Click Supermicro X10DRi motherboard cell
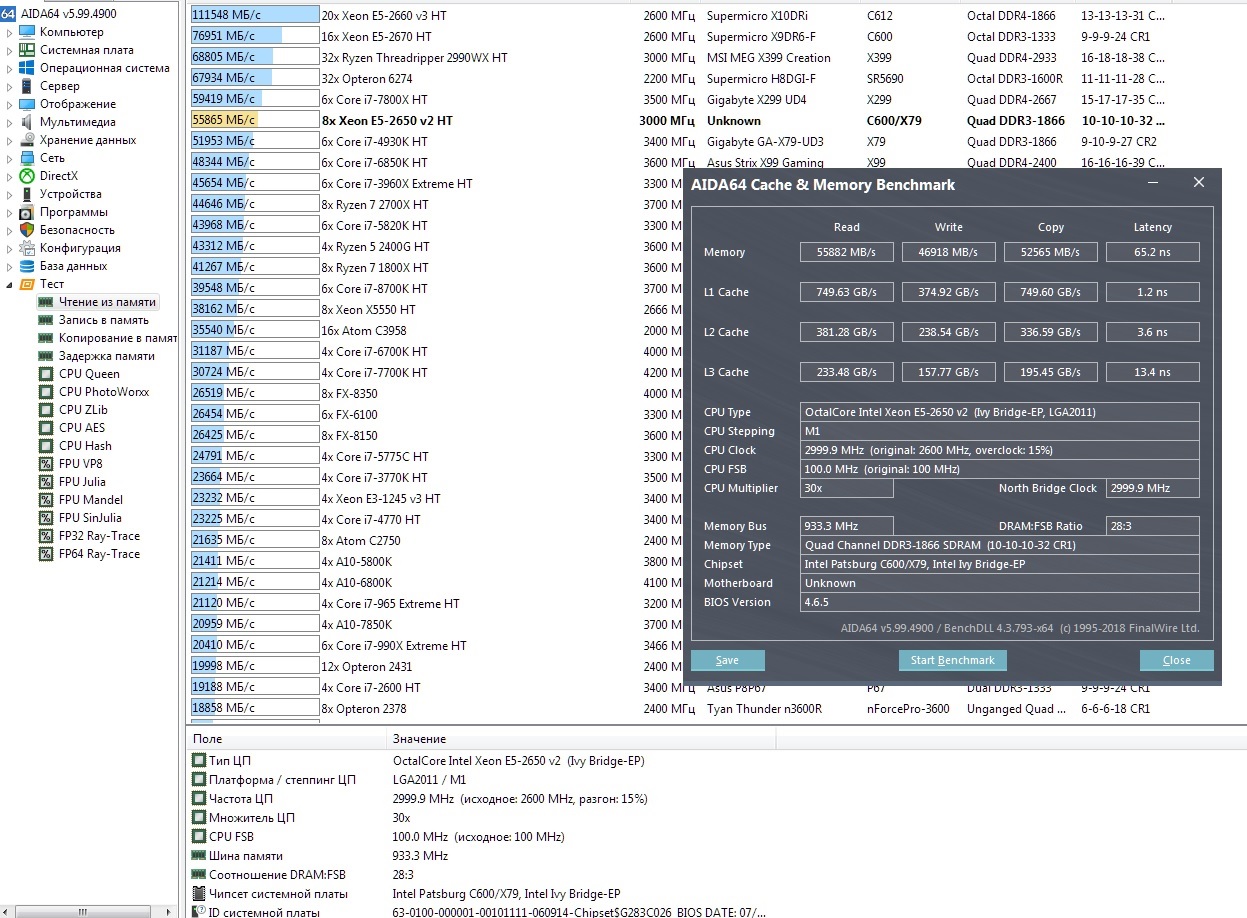This screenshot has width=1247, height=918. 760,16
